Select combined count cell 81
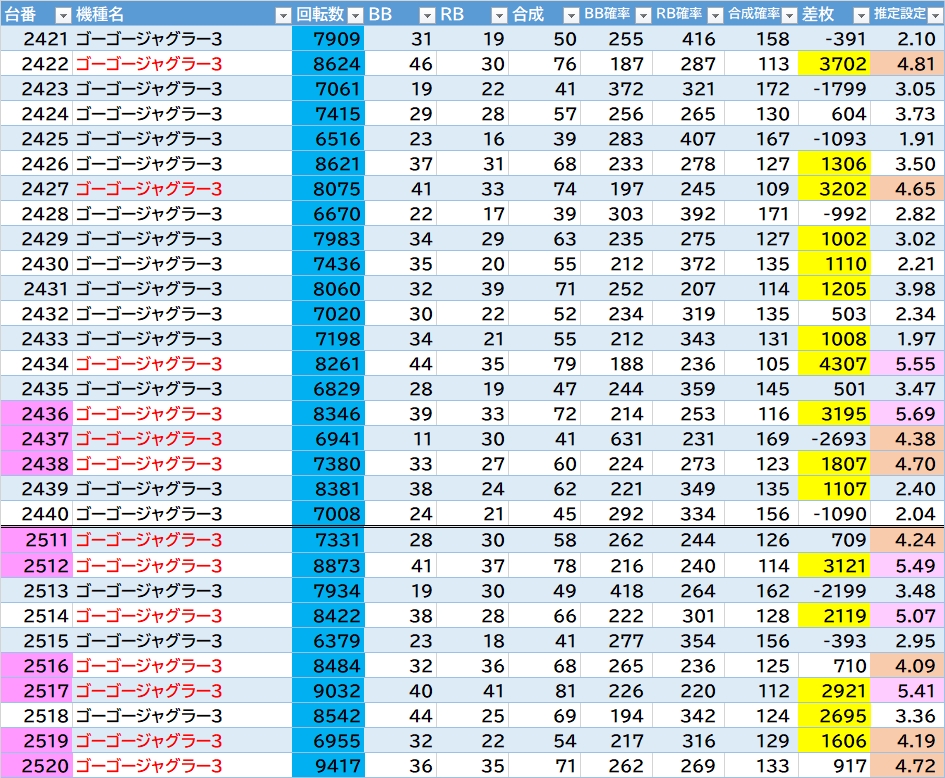Viewport: 945px width, 778px height. coord(545,691)
